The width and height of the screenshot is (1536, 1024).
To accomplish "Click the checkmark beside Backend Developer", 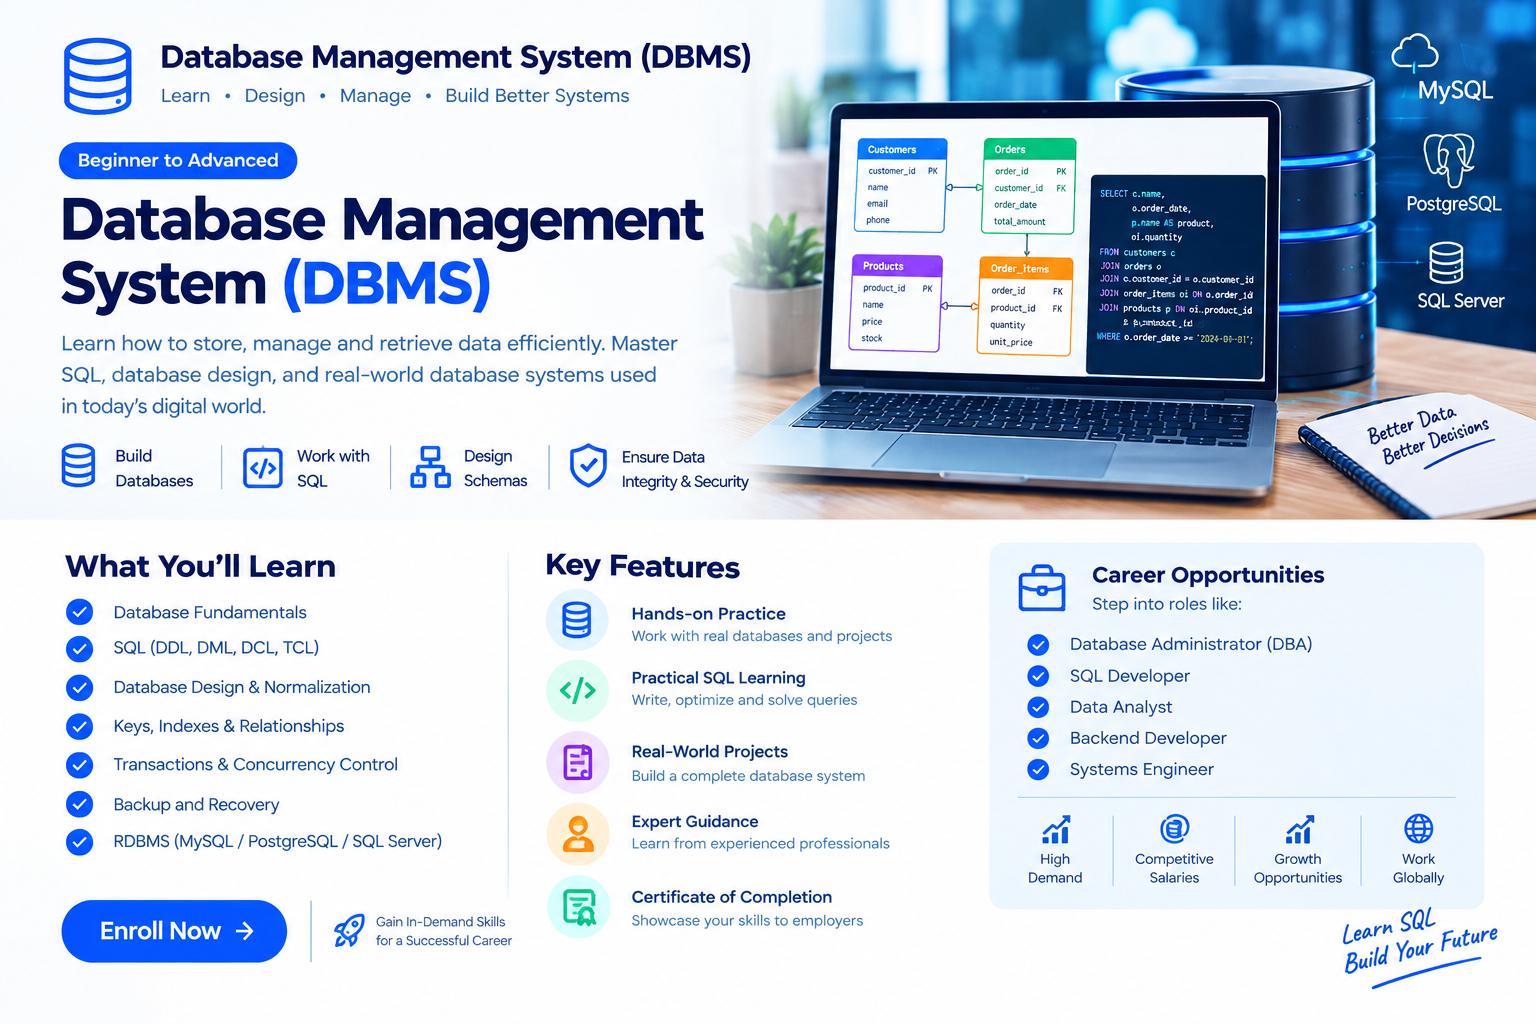I will coord(1038,739).
